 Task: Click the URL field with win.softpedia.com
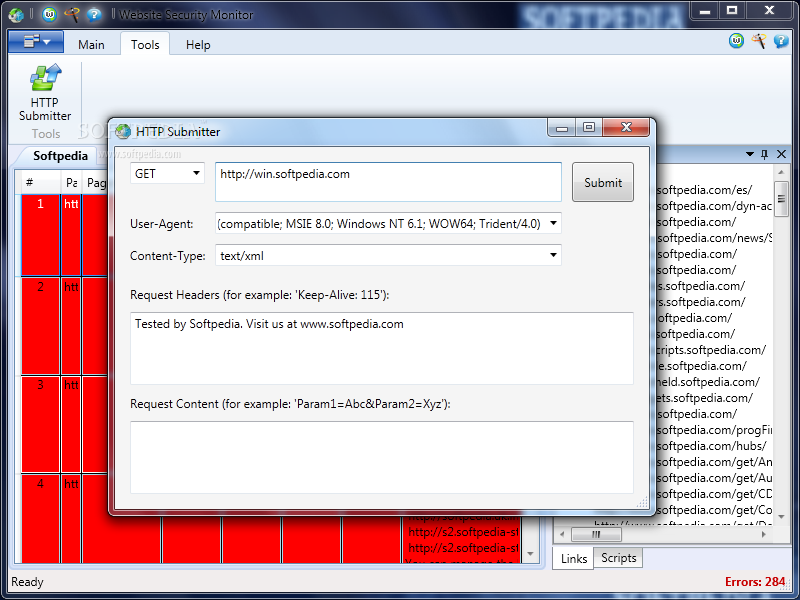pos(388,182)
